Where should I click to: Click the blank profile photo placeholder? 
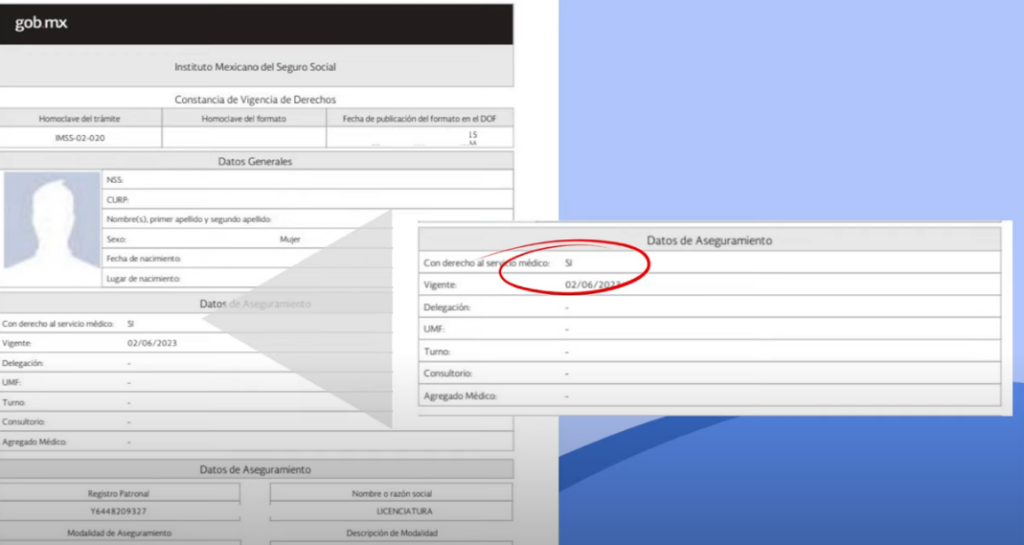coord(52,220)
